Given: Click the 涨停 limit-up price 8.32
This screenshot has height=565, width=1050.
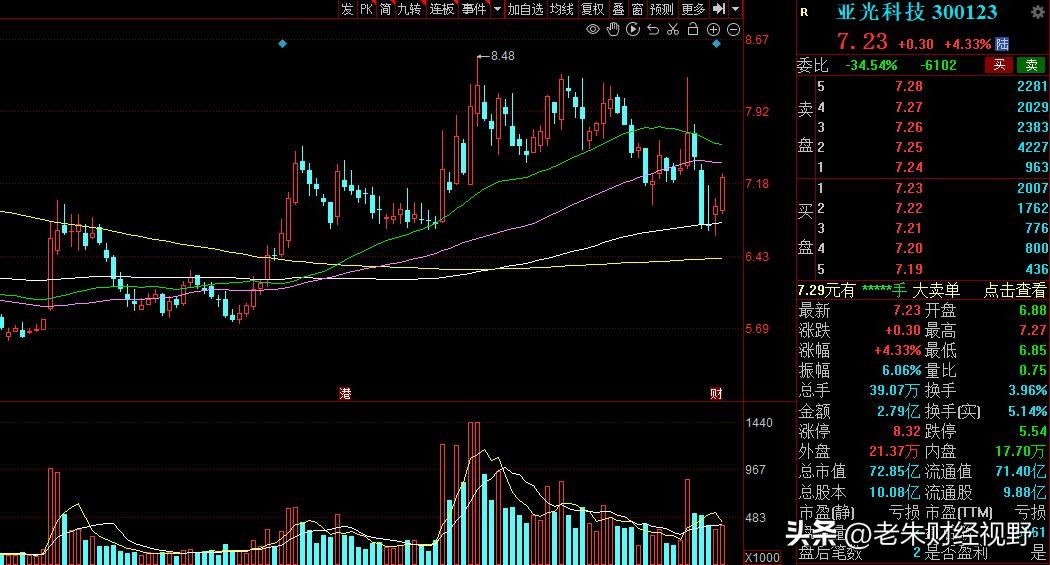Looking at the screenshot, I should pyautogui.click(x=907, y=431).
